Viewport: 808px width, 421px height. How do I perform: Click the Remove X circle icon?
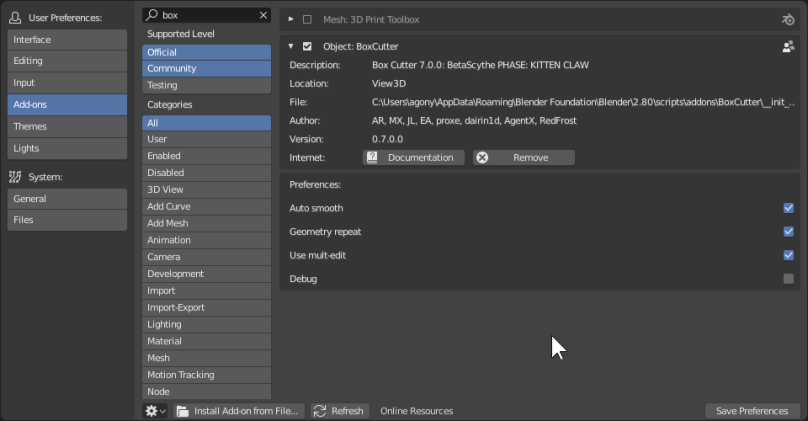click(482, 157)
